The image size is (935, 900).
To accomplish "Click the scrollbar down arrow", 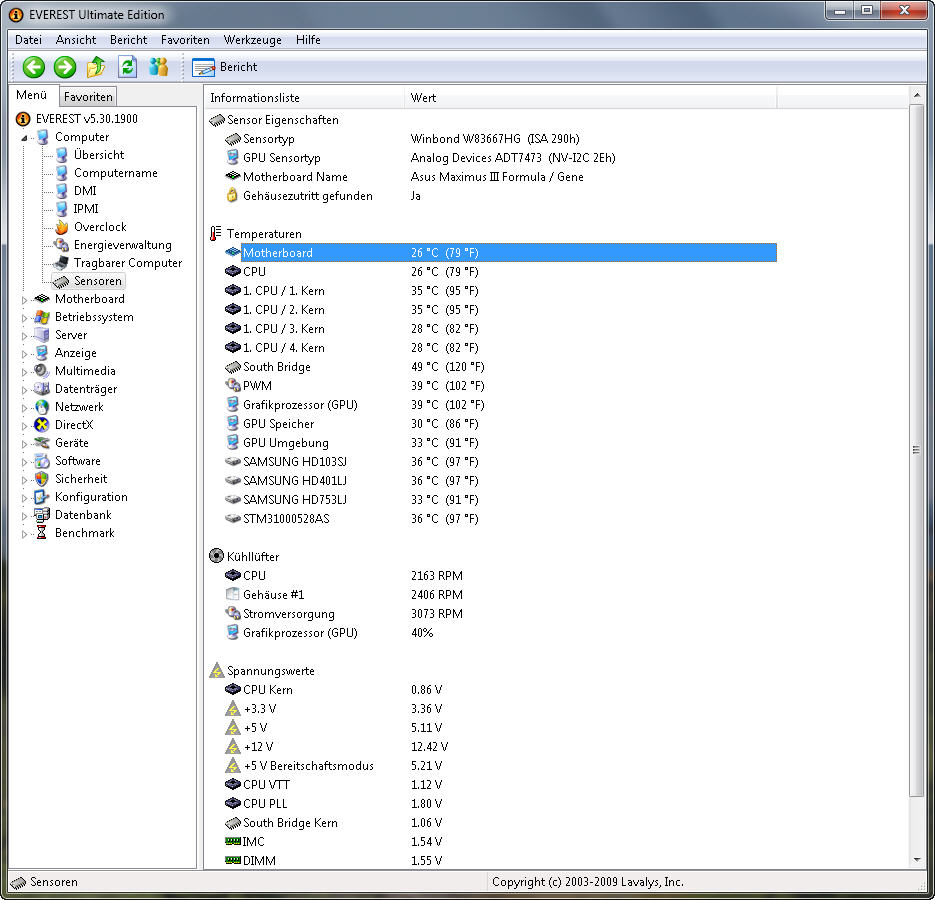I will coord(917,860).
